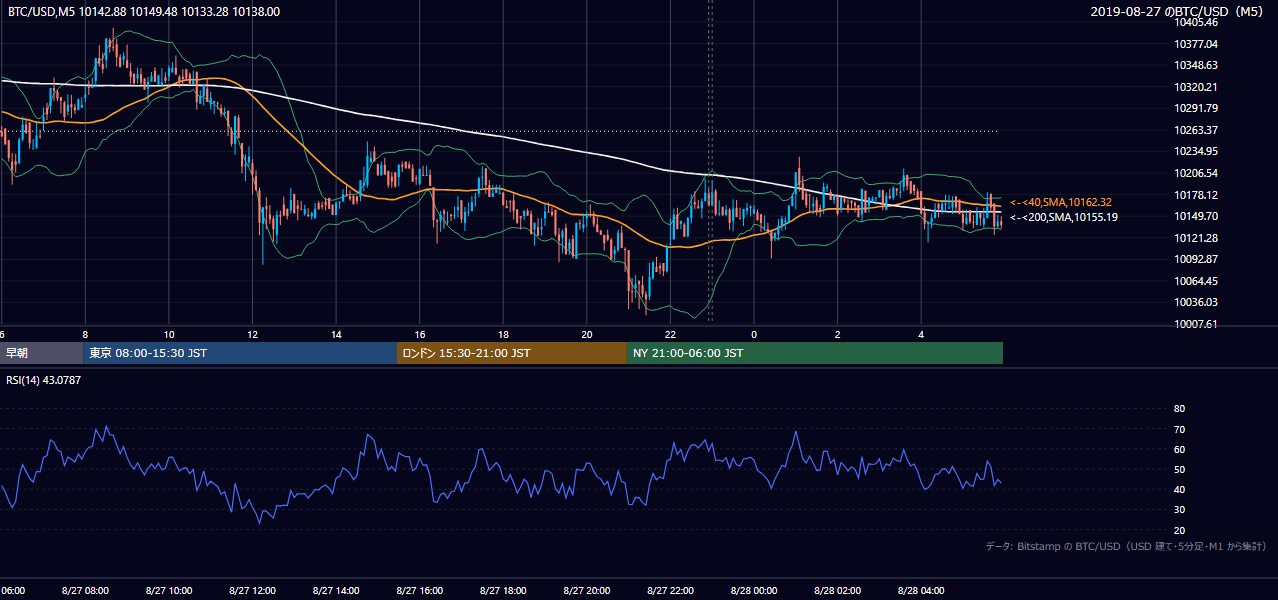Click the 8/27 22:00 bottom date label
This screenshot has width=1278, height=600.
coord(671,591)
